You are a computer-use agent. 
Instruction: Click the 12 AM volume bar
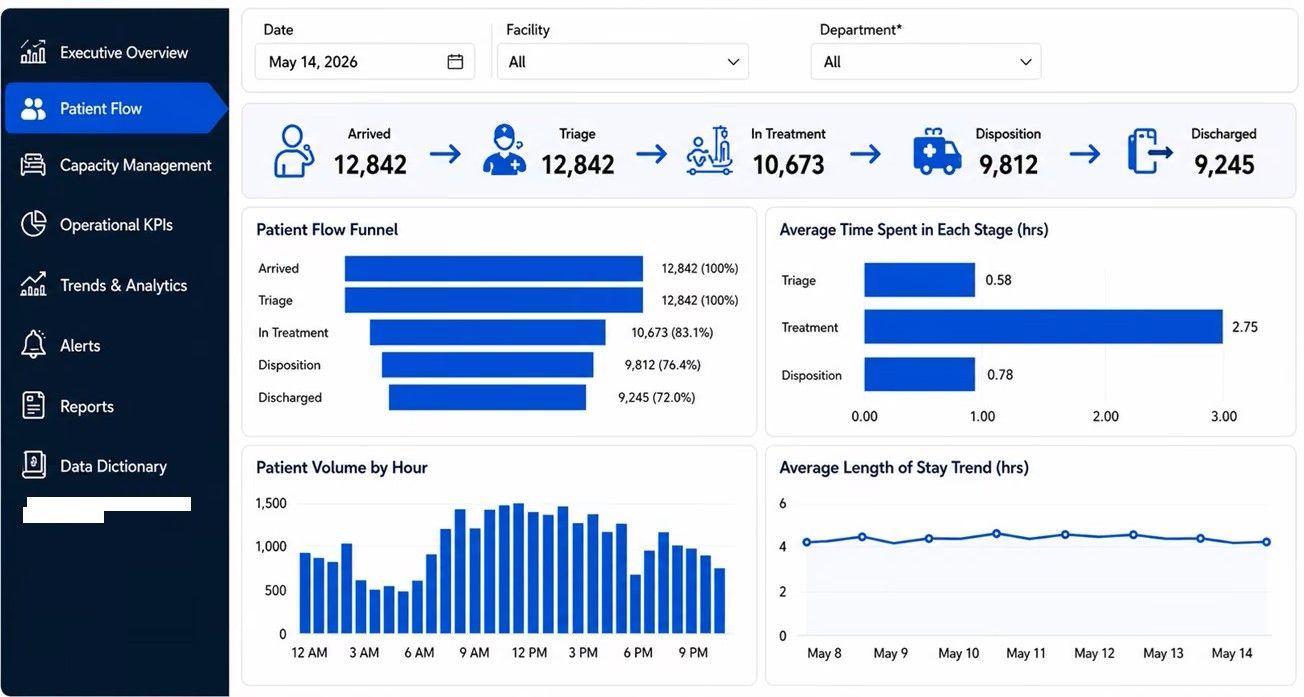pyautogui.click(x=305, y=593)
